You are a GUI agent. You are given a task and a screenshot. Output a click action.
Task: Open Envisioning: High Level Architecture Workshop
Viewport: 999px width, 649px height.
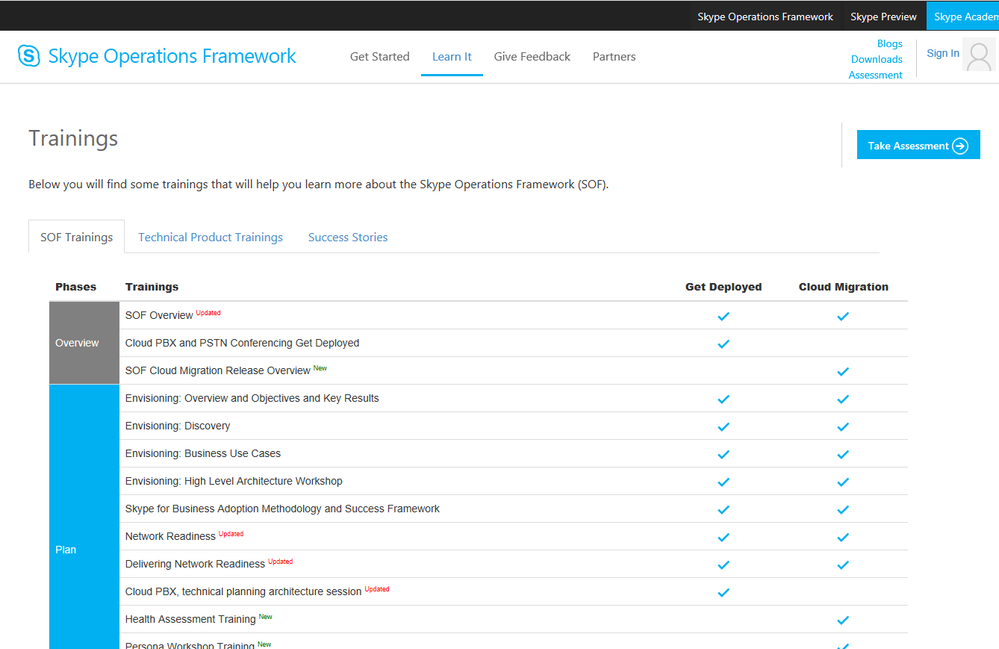point(234,481)
